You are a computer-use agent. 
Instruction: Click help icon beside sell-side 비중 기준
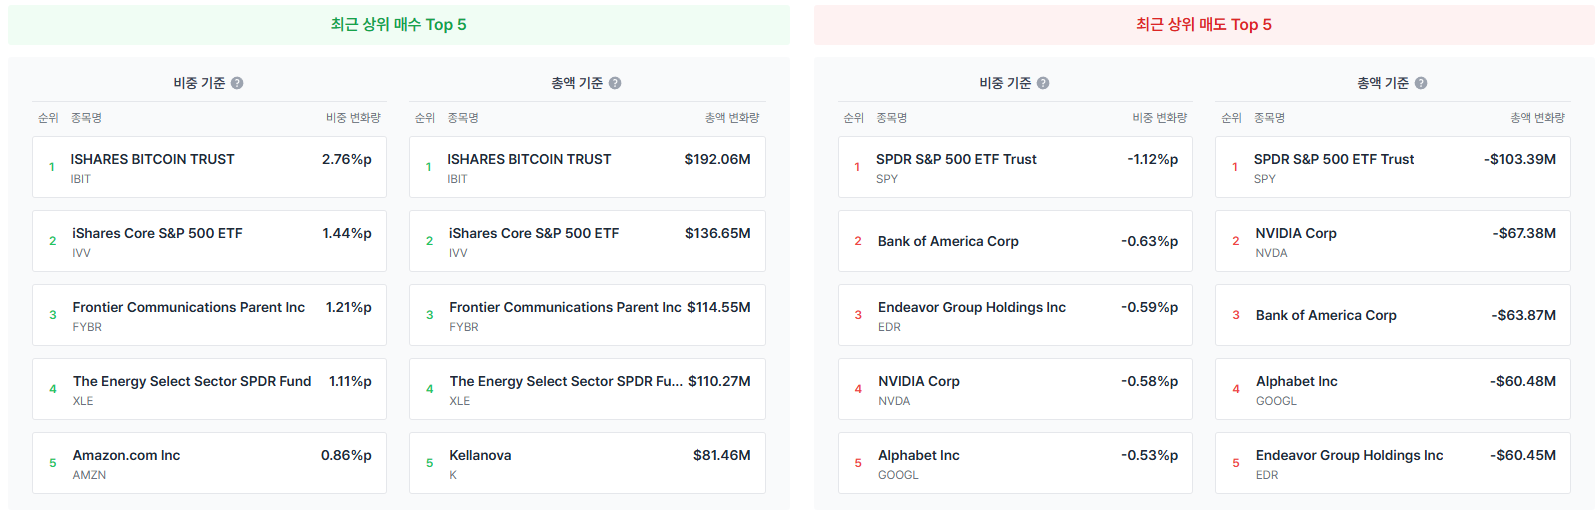(x=1043, y=83)
